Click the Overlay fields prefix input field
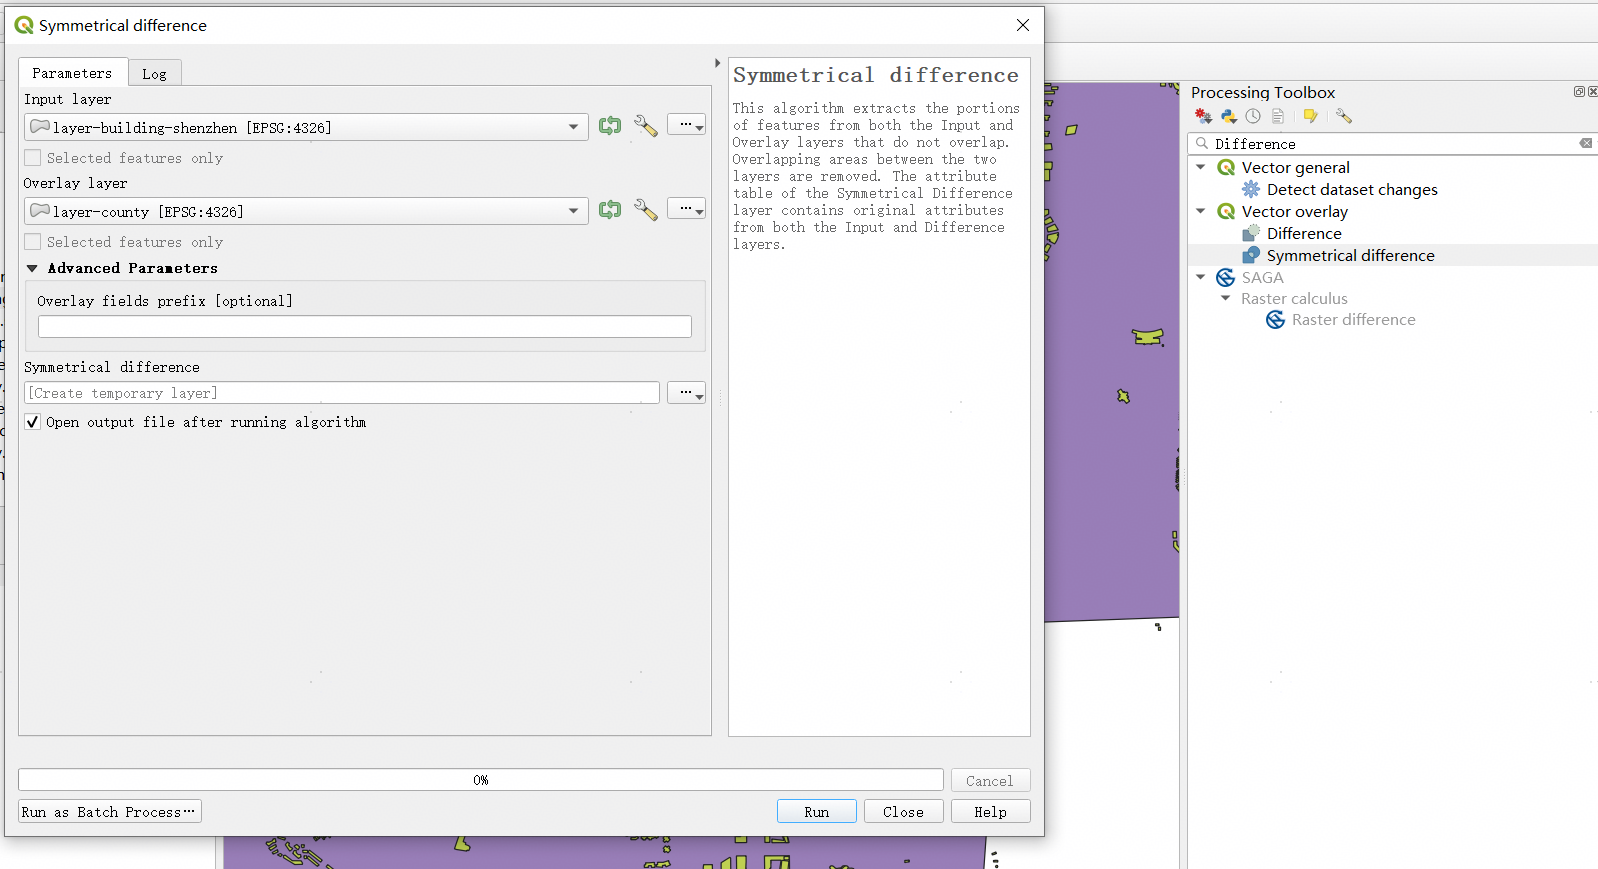This screenshot has height=869, width=1598. (364, 327)
